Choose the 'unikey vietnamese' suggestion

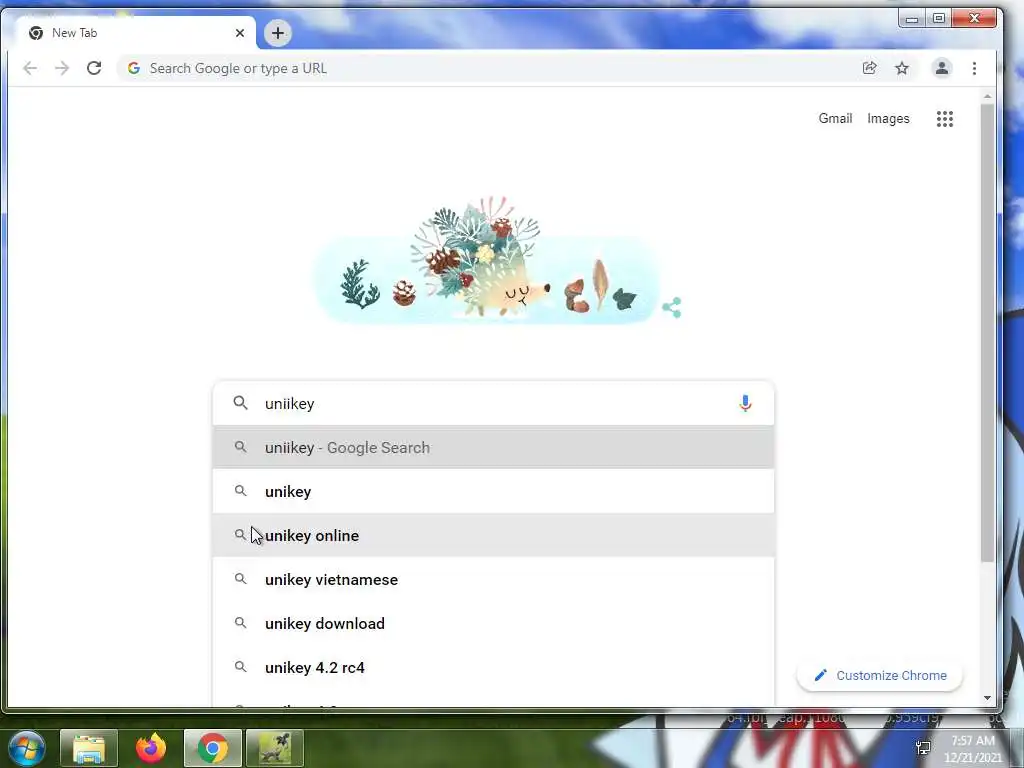coord(493,579)
